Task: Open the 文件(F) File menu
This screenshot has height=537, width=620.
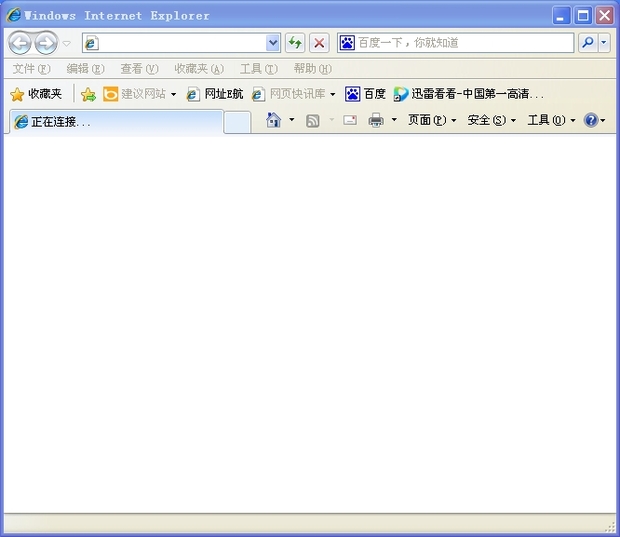Action: coord(31,69)
